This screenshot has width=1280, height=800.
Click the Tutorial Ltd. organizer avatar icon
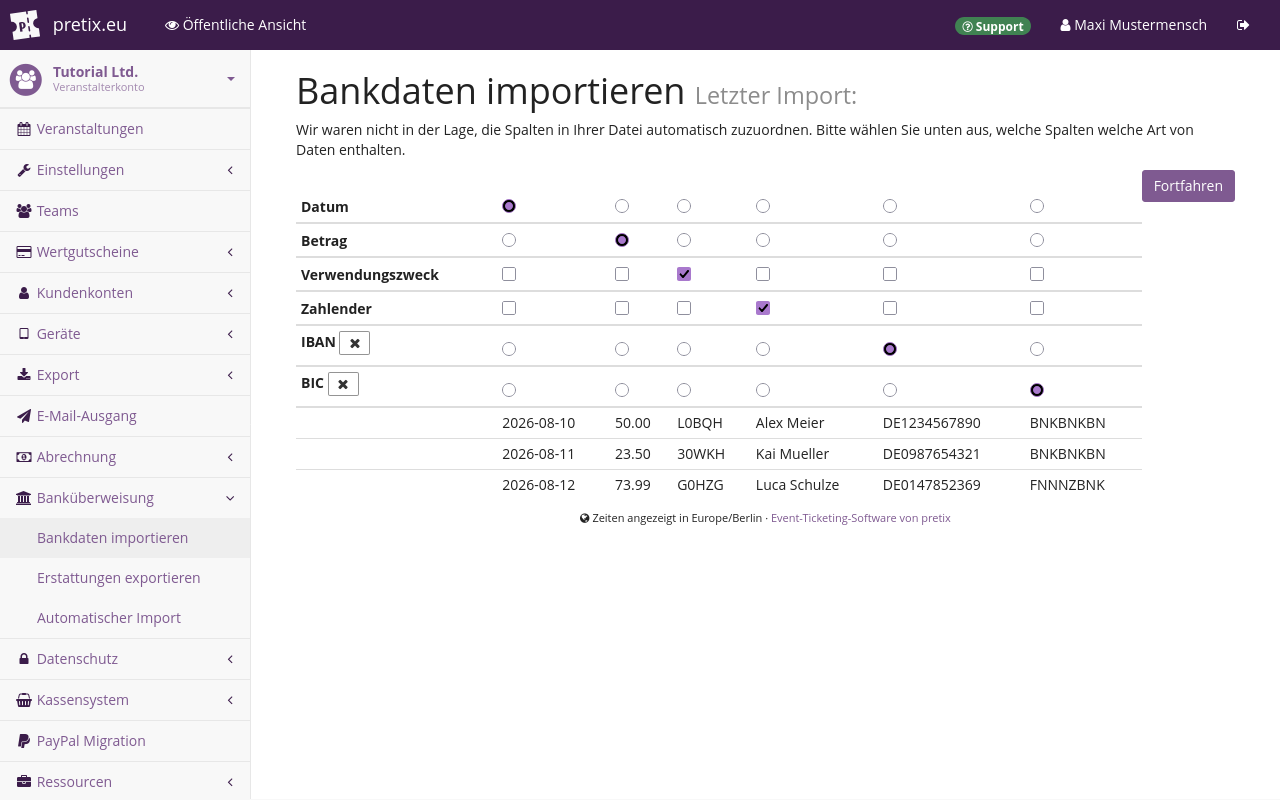click(26, 79)
